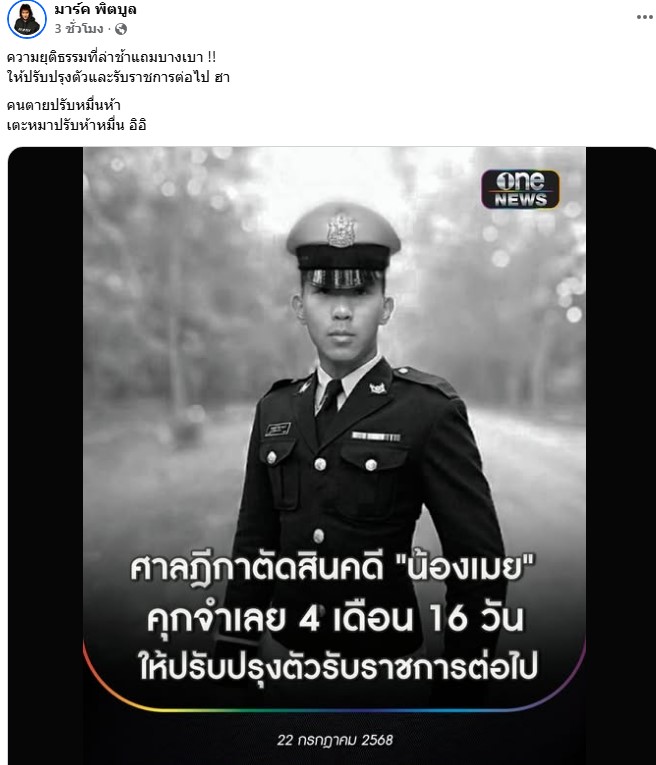Click the date 22 กรกฎาคม 2568
The height and width of the screenshot is (765, 656).
coord(335,740)
